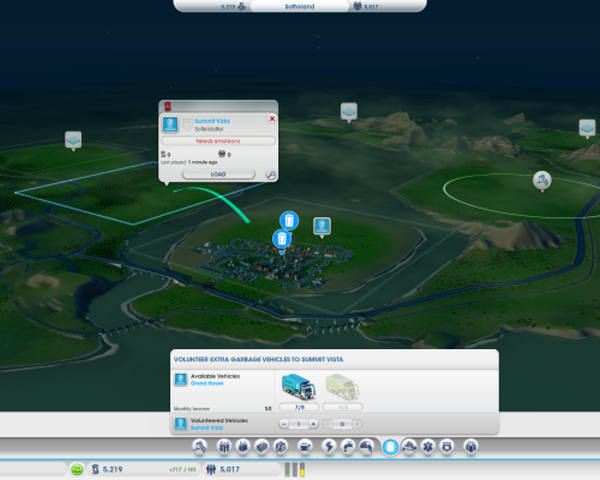
Task: Click the red icon on popup header
Action: click(x=168, y=106)
